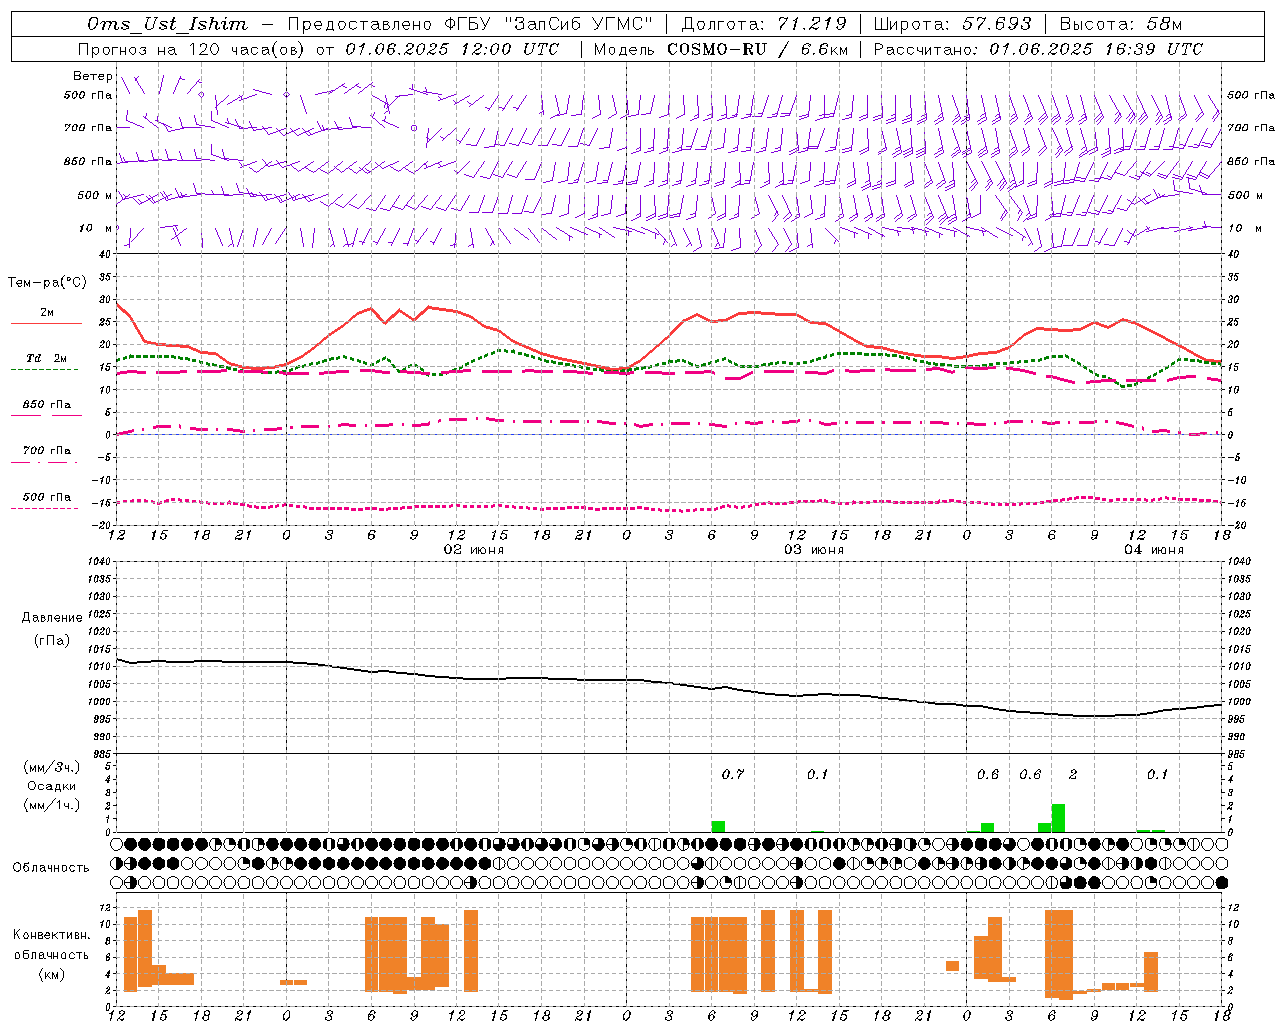Click the tallest green precipitation bar
Viewport: 1280px width, 1024px height.
(1058, 818)
